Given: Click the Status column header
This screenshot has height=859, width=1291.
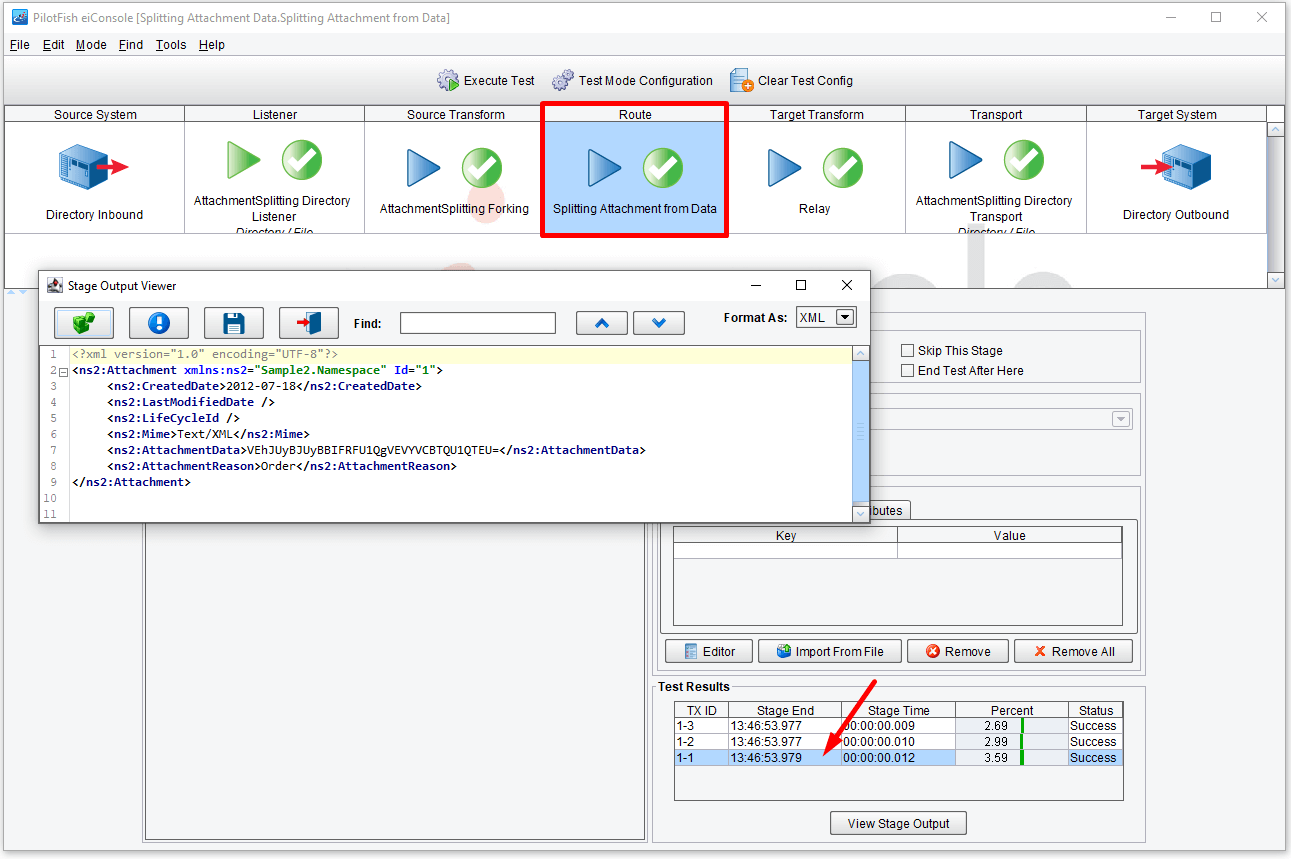Looking at the screenshot, I should click(1096, 711).
